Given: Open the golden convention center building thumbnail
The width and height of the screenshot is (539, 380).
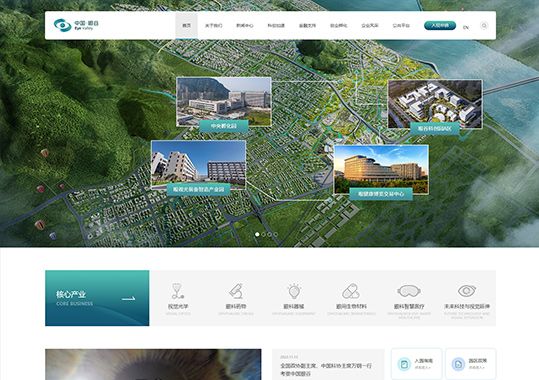Looking at the screenshot, I should (381, 169).
